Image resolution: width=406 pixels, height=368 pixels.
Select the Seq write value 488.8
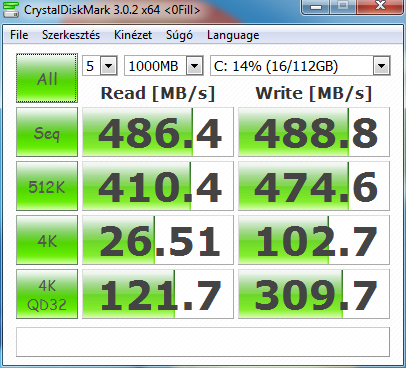coord(314,132)
